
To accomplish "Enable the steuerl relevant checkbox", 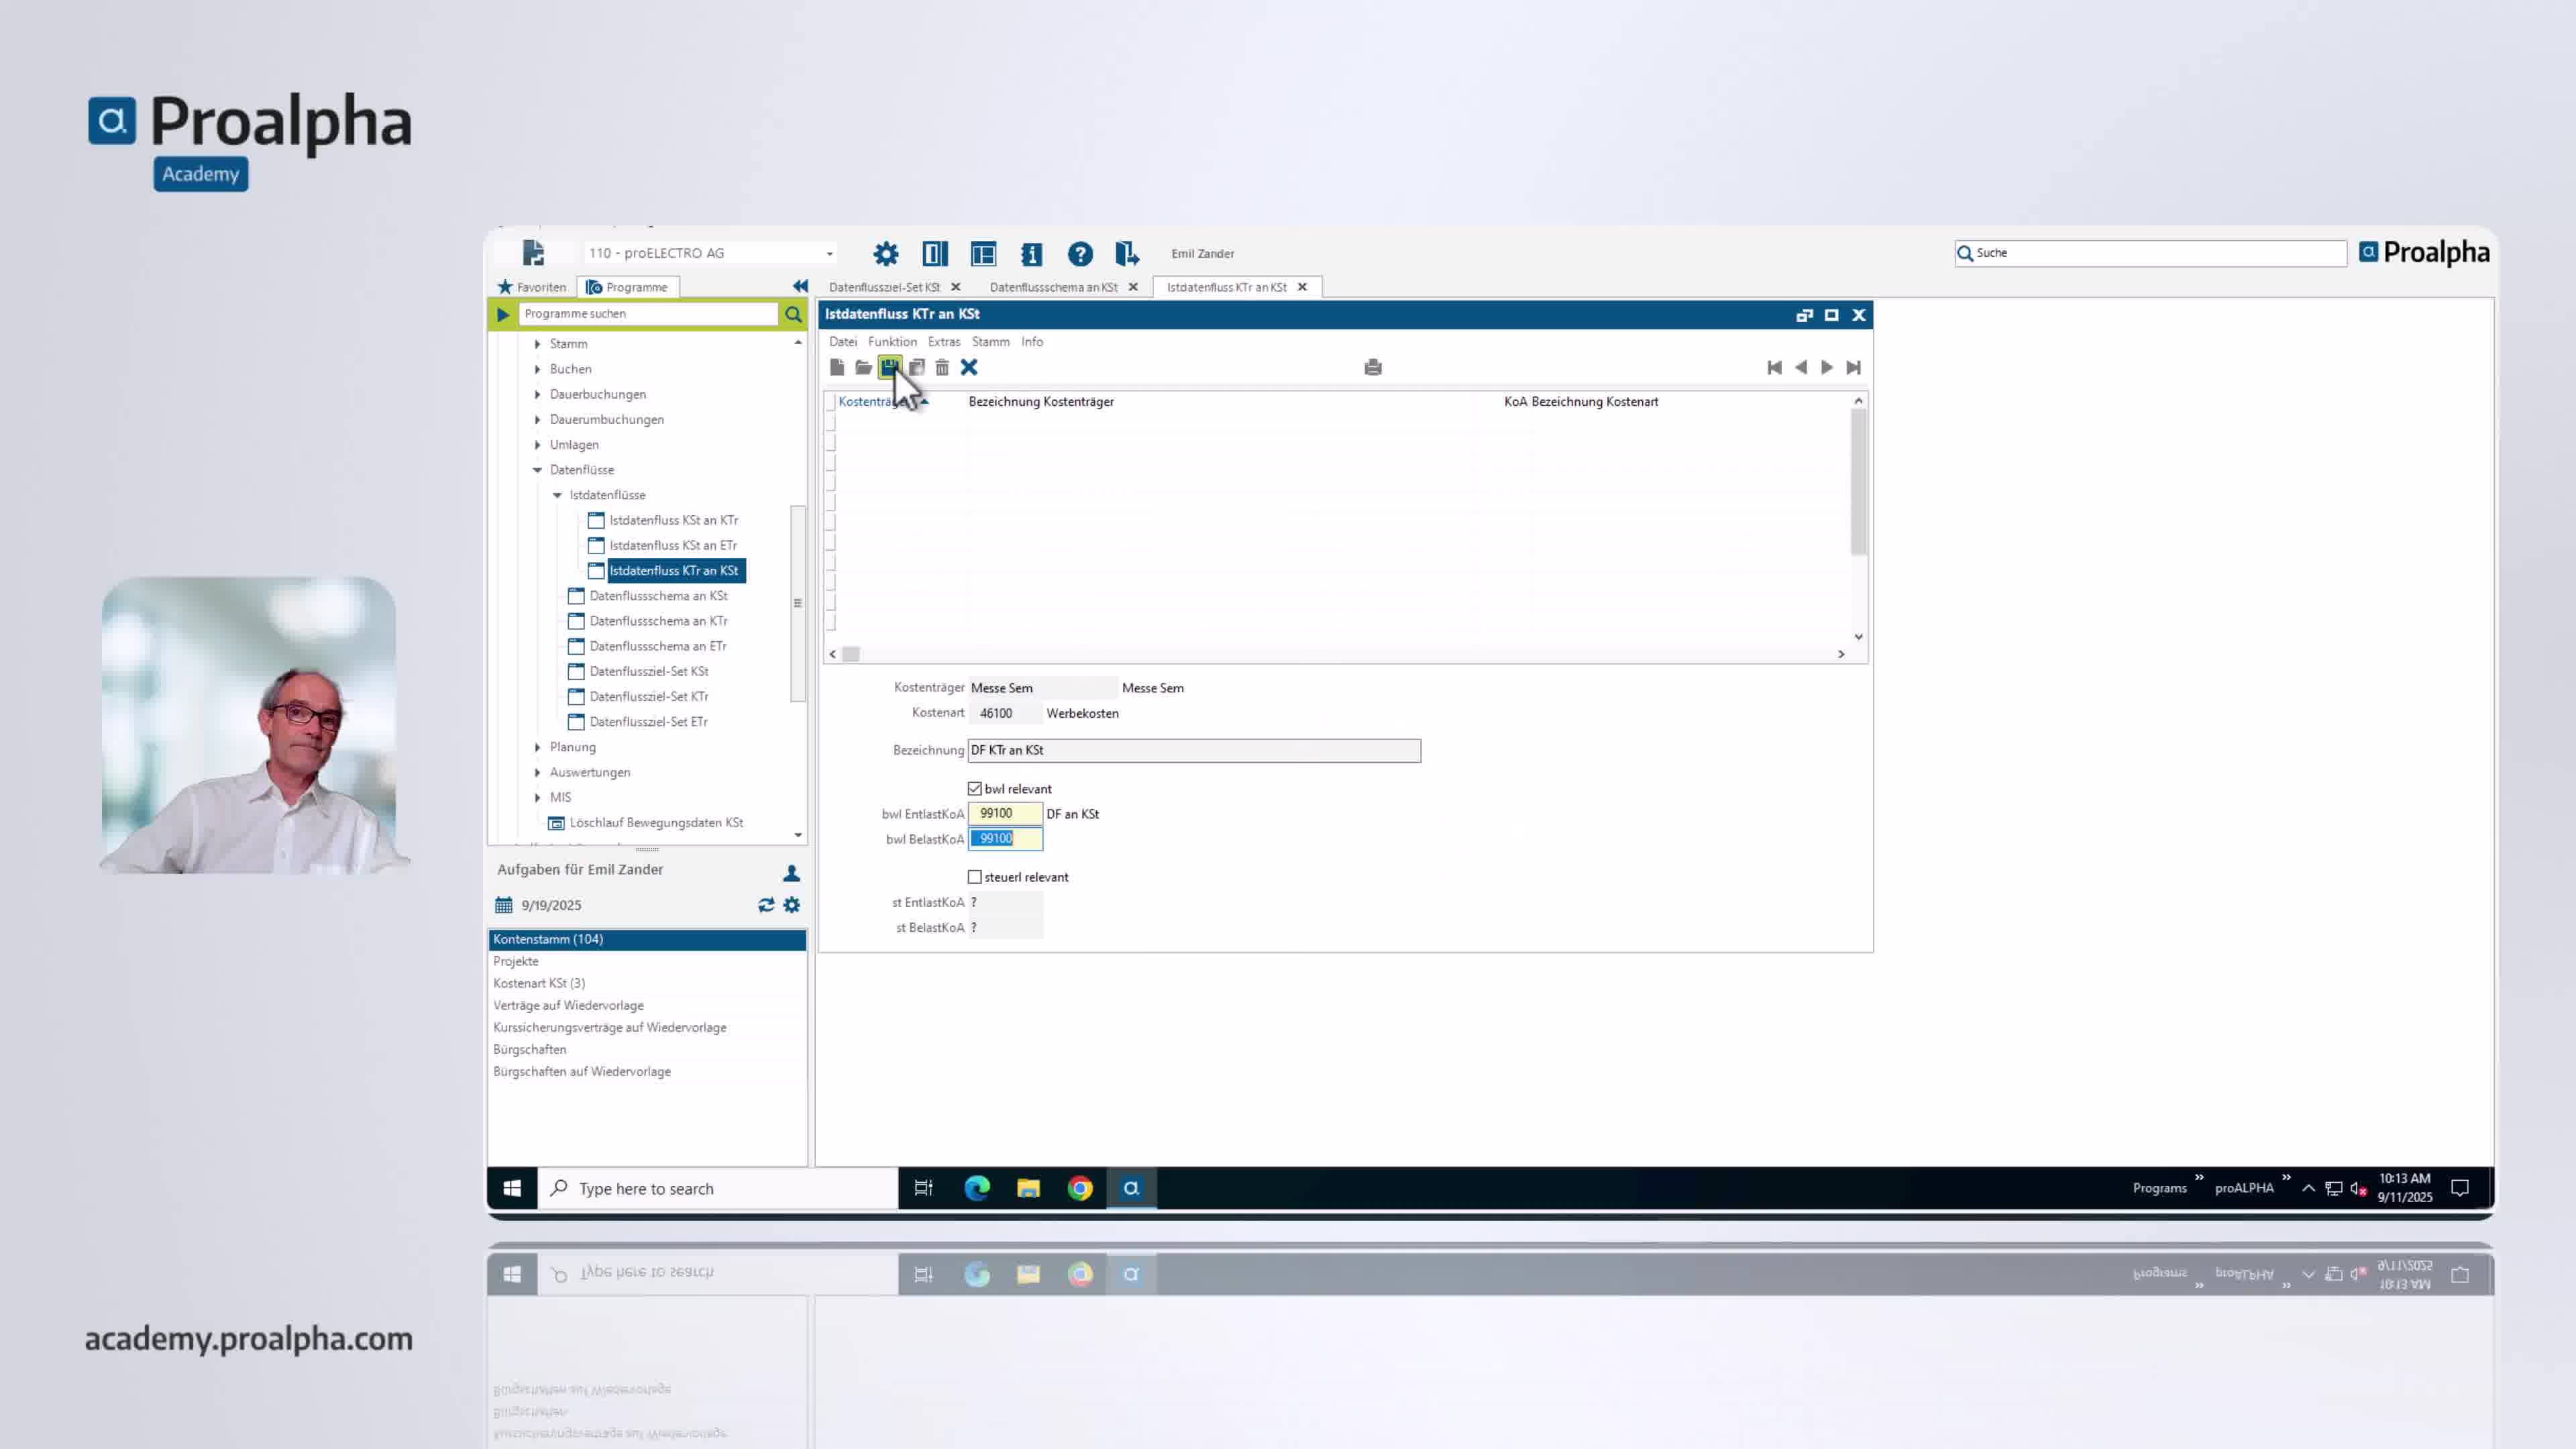I will pos(975,877).
